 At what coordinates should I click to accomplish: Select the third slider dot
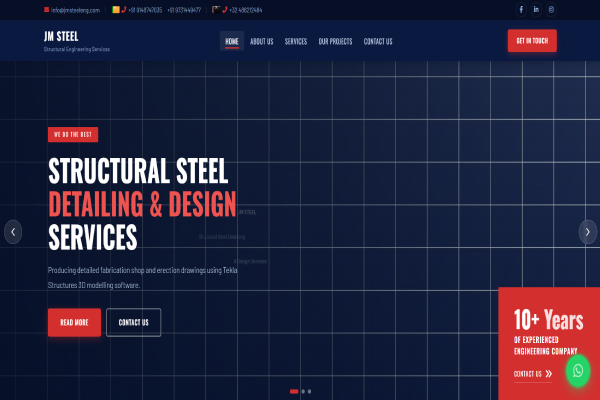pos(310,392)
